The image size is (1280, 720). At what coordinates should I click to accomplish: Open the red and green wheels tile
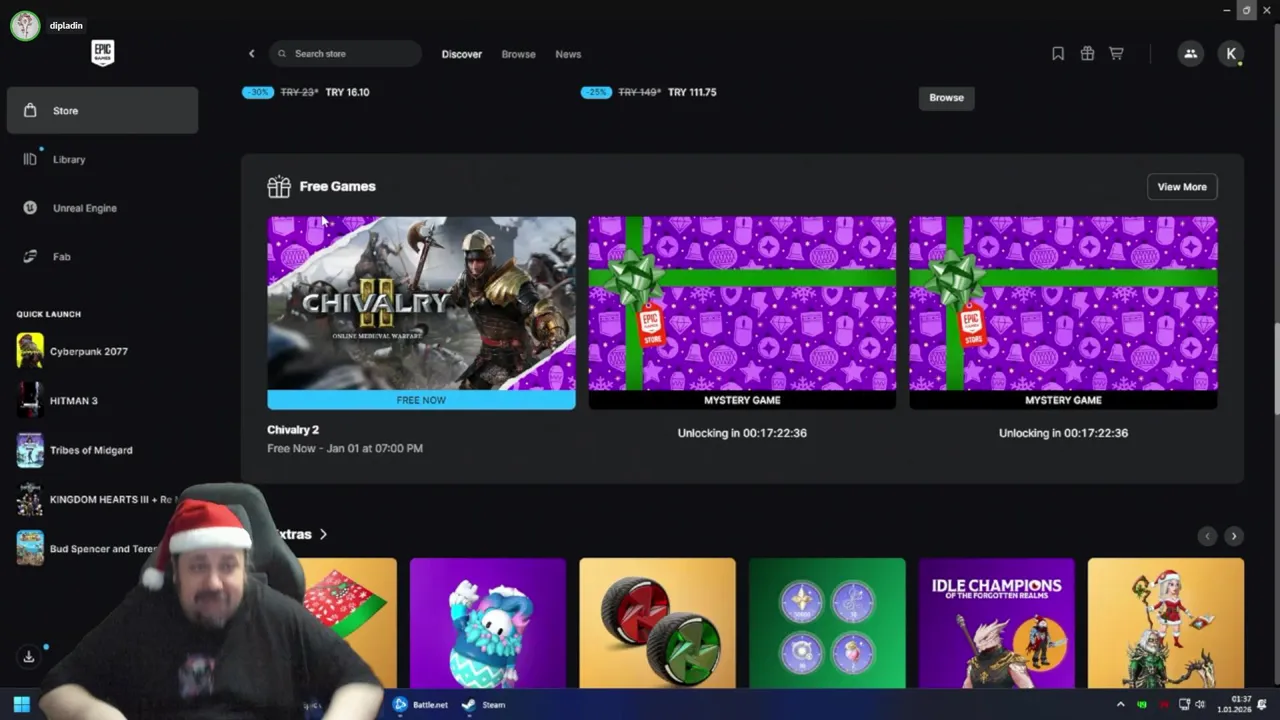[x=657, y=623]
